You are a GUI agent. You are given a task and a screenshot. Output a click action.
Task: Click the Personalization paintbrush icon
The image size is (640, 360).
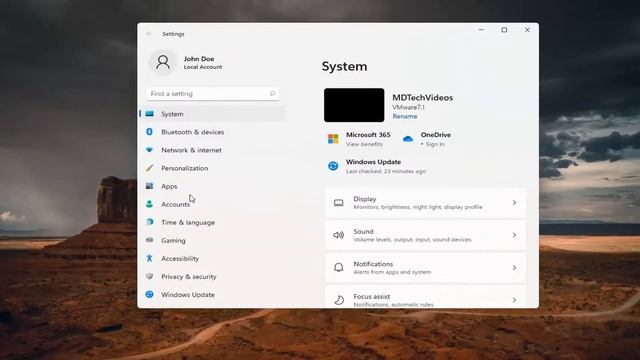coord(149,168)
